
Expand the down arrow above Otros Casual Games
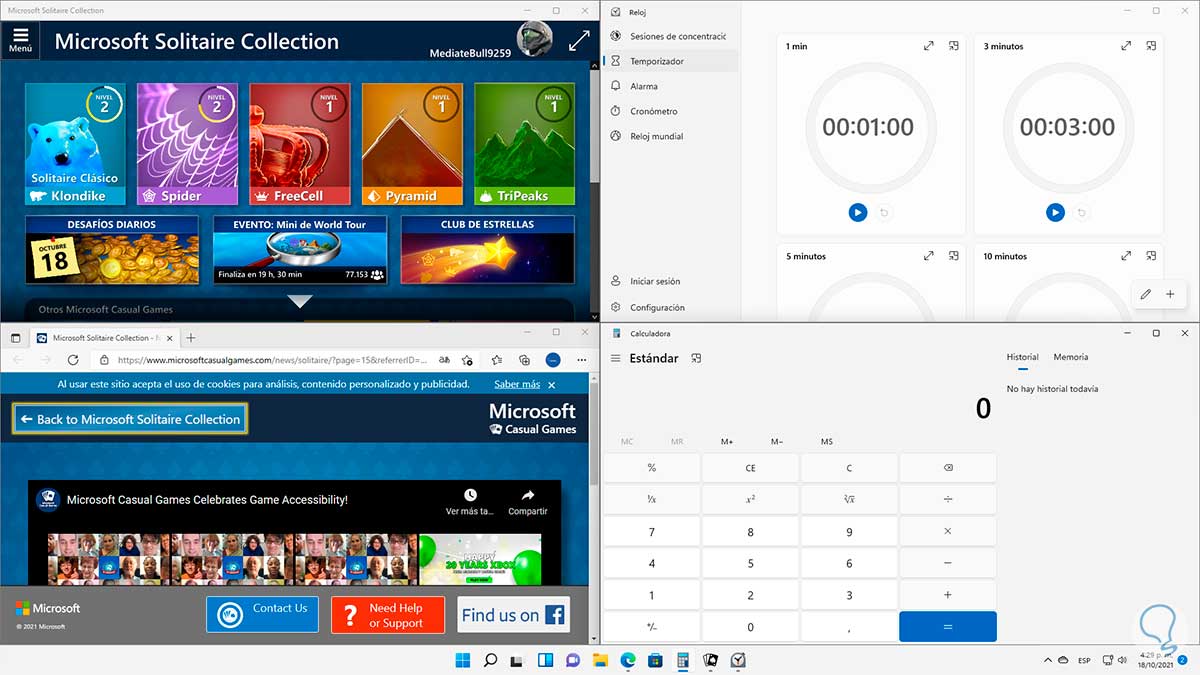coord(300,300)
